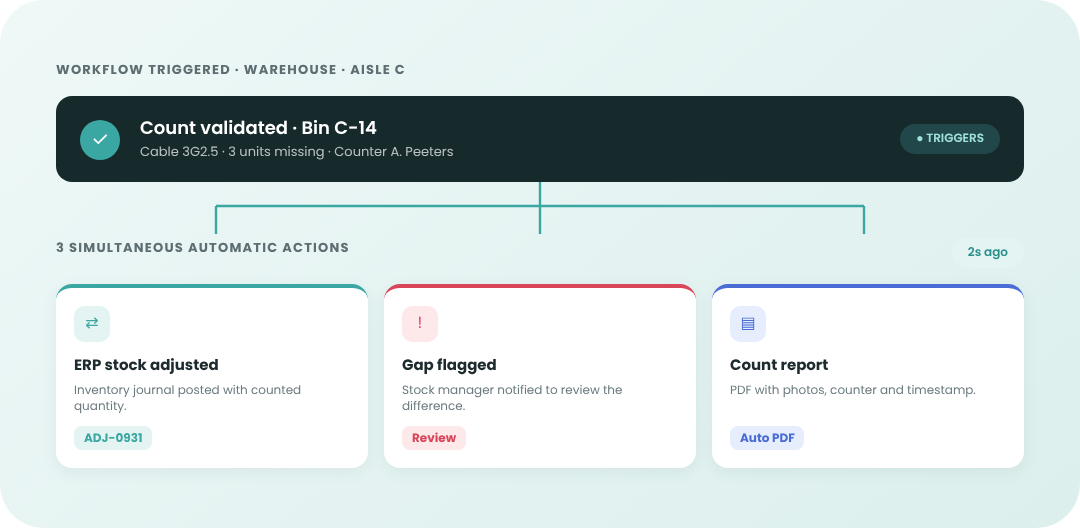Viewport: 1080px width, 530px height.
Task: Click the Count report heading
Action: pyautogui.click(x=778, y=365)
